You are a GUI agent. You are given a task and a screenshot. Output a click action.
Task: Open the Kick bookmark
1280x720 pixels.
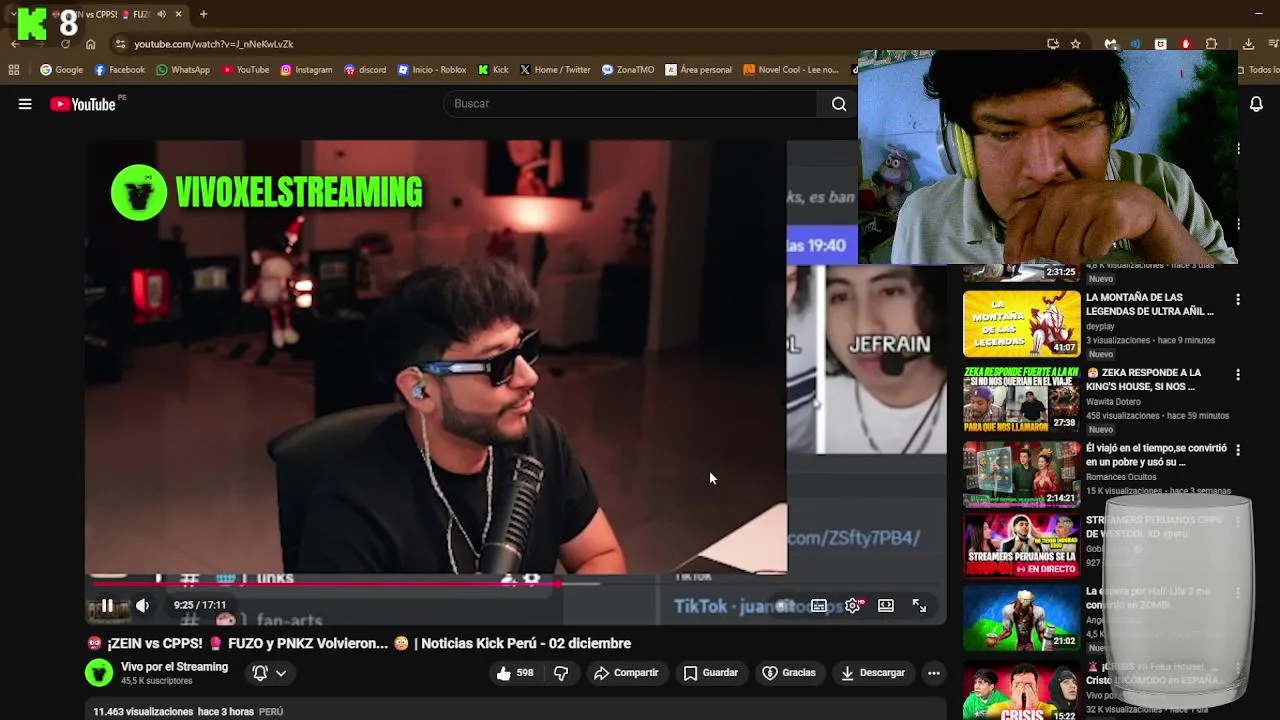[493, 70]
